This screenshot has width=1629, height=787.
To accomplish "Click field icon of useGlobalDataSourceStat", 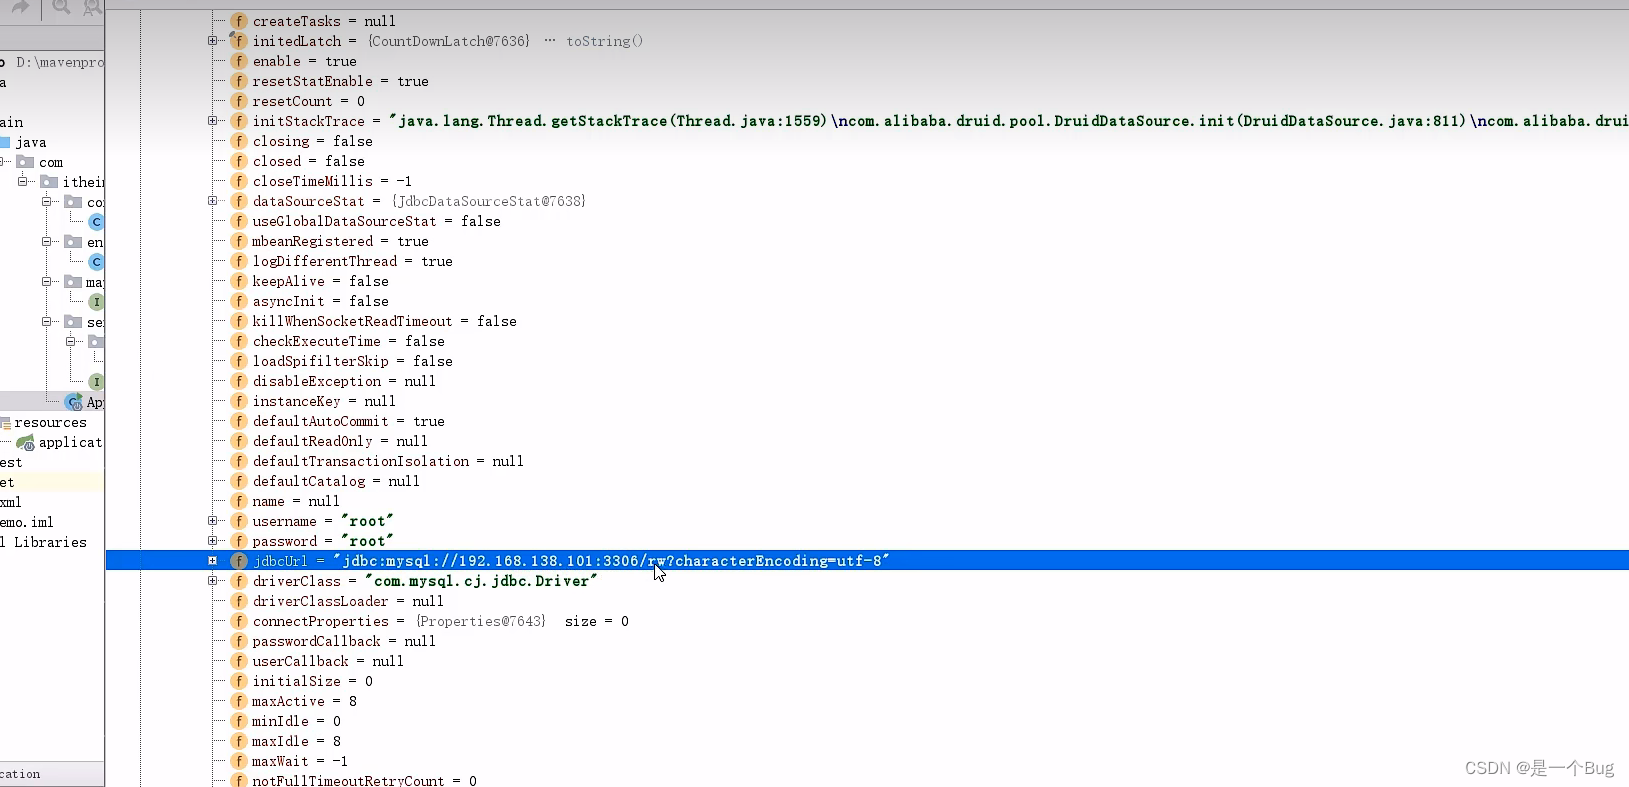I will pos(239,221).
